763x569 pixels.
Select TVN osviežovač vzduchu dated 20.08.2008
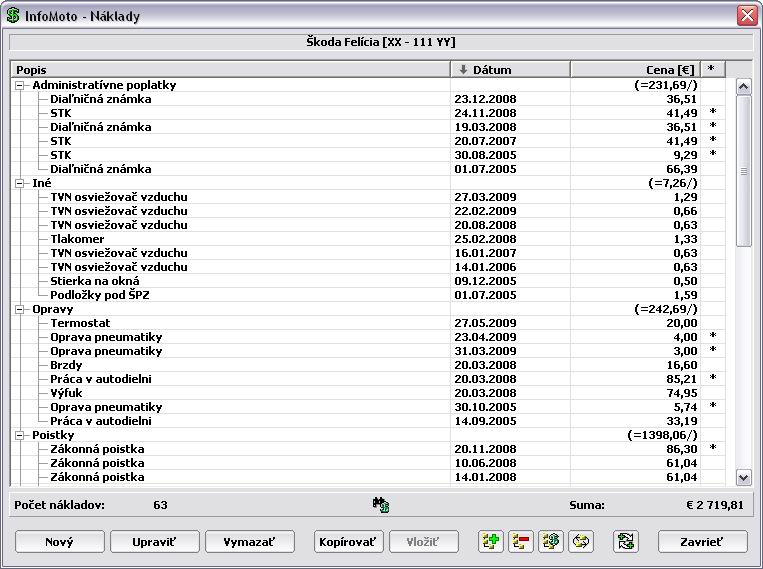tap(368, 225)
